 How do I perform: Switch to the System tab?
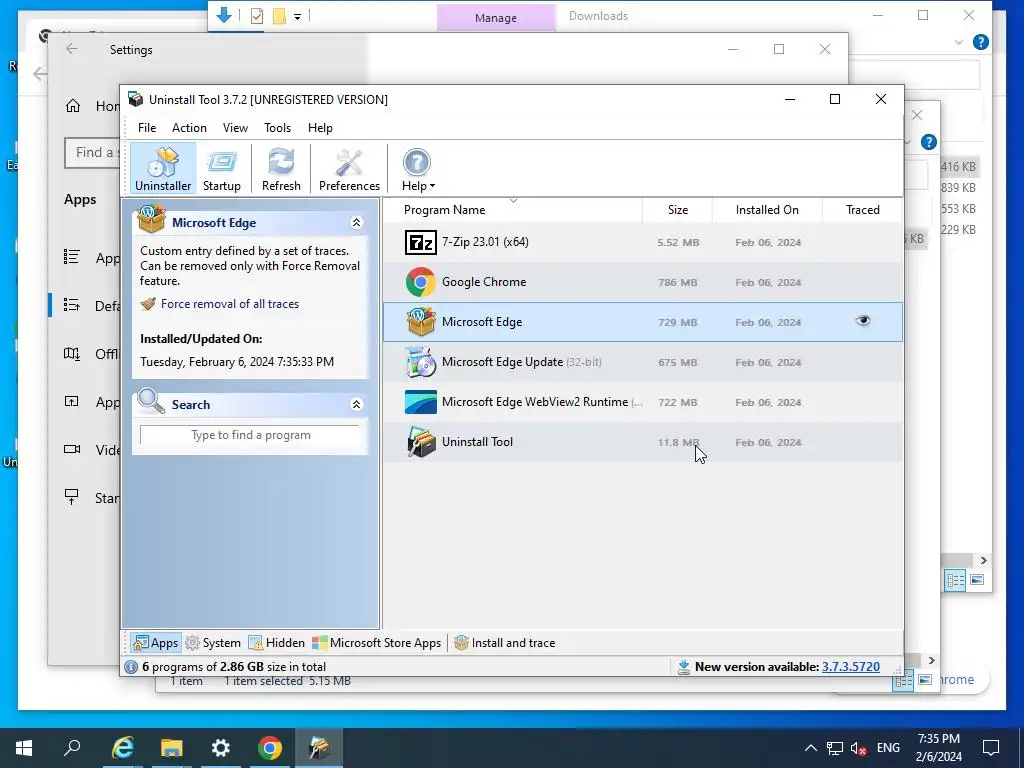213,643
